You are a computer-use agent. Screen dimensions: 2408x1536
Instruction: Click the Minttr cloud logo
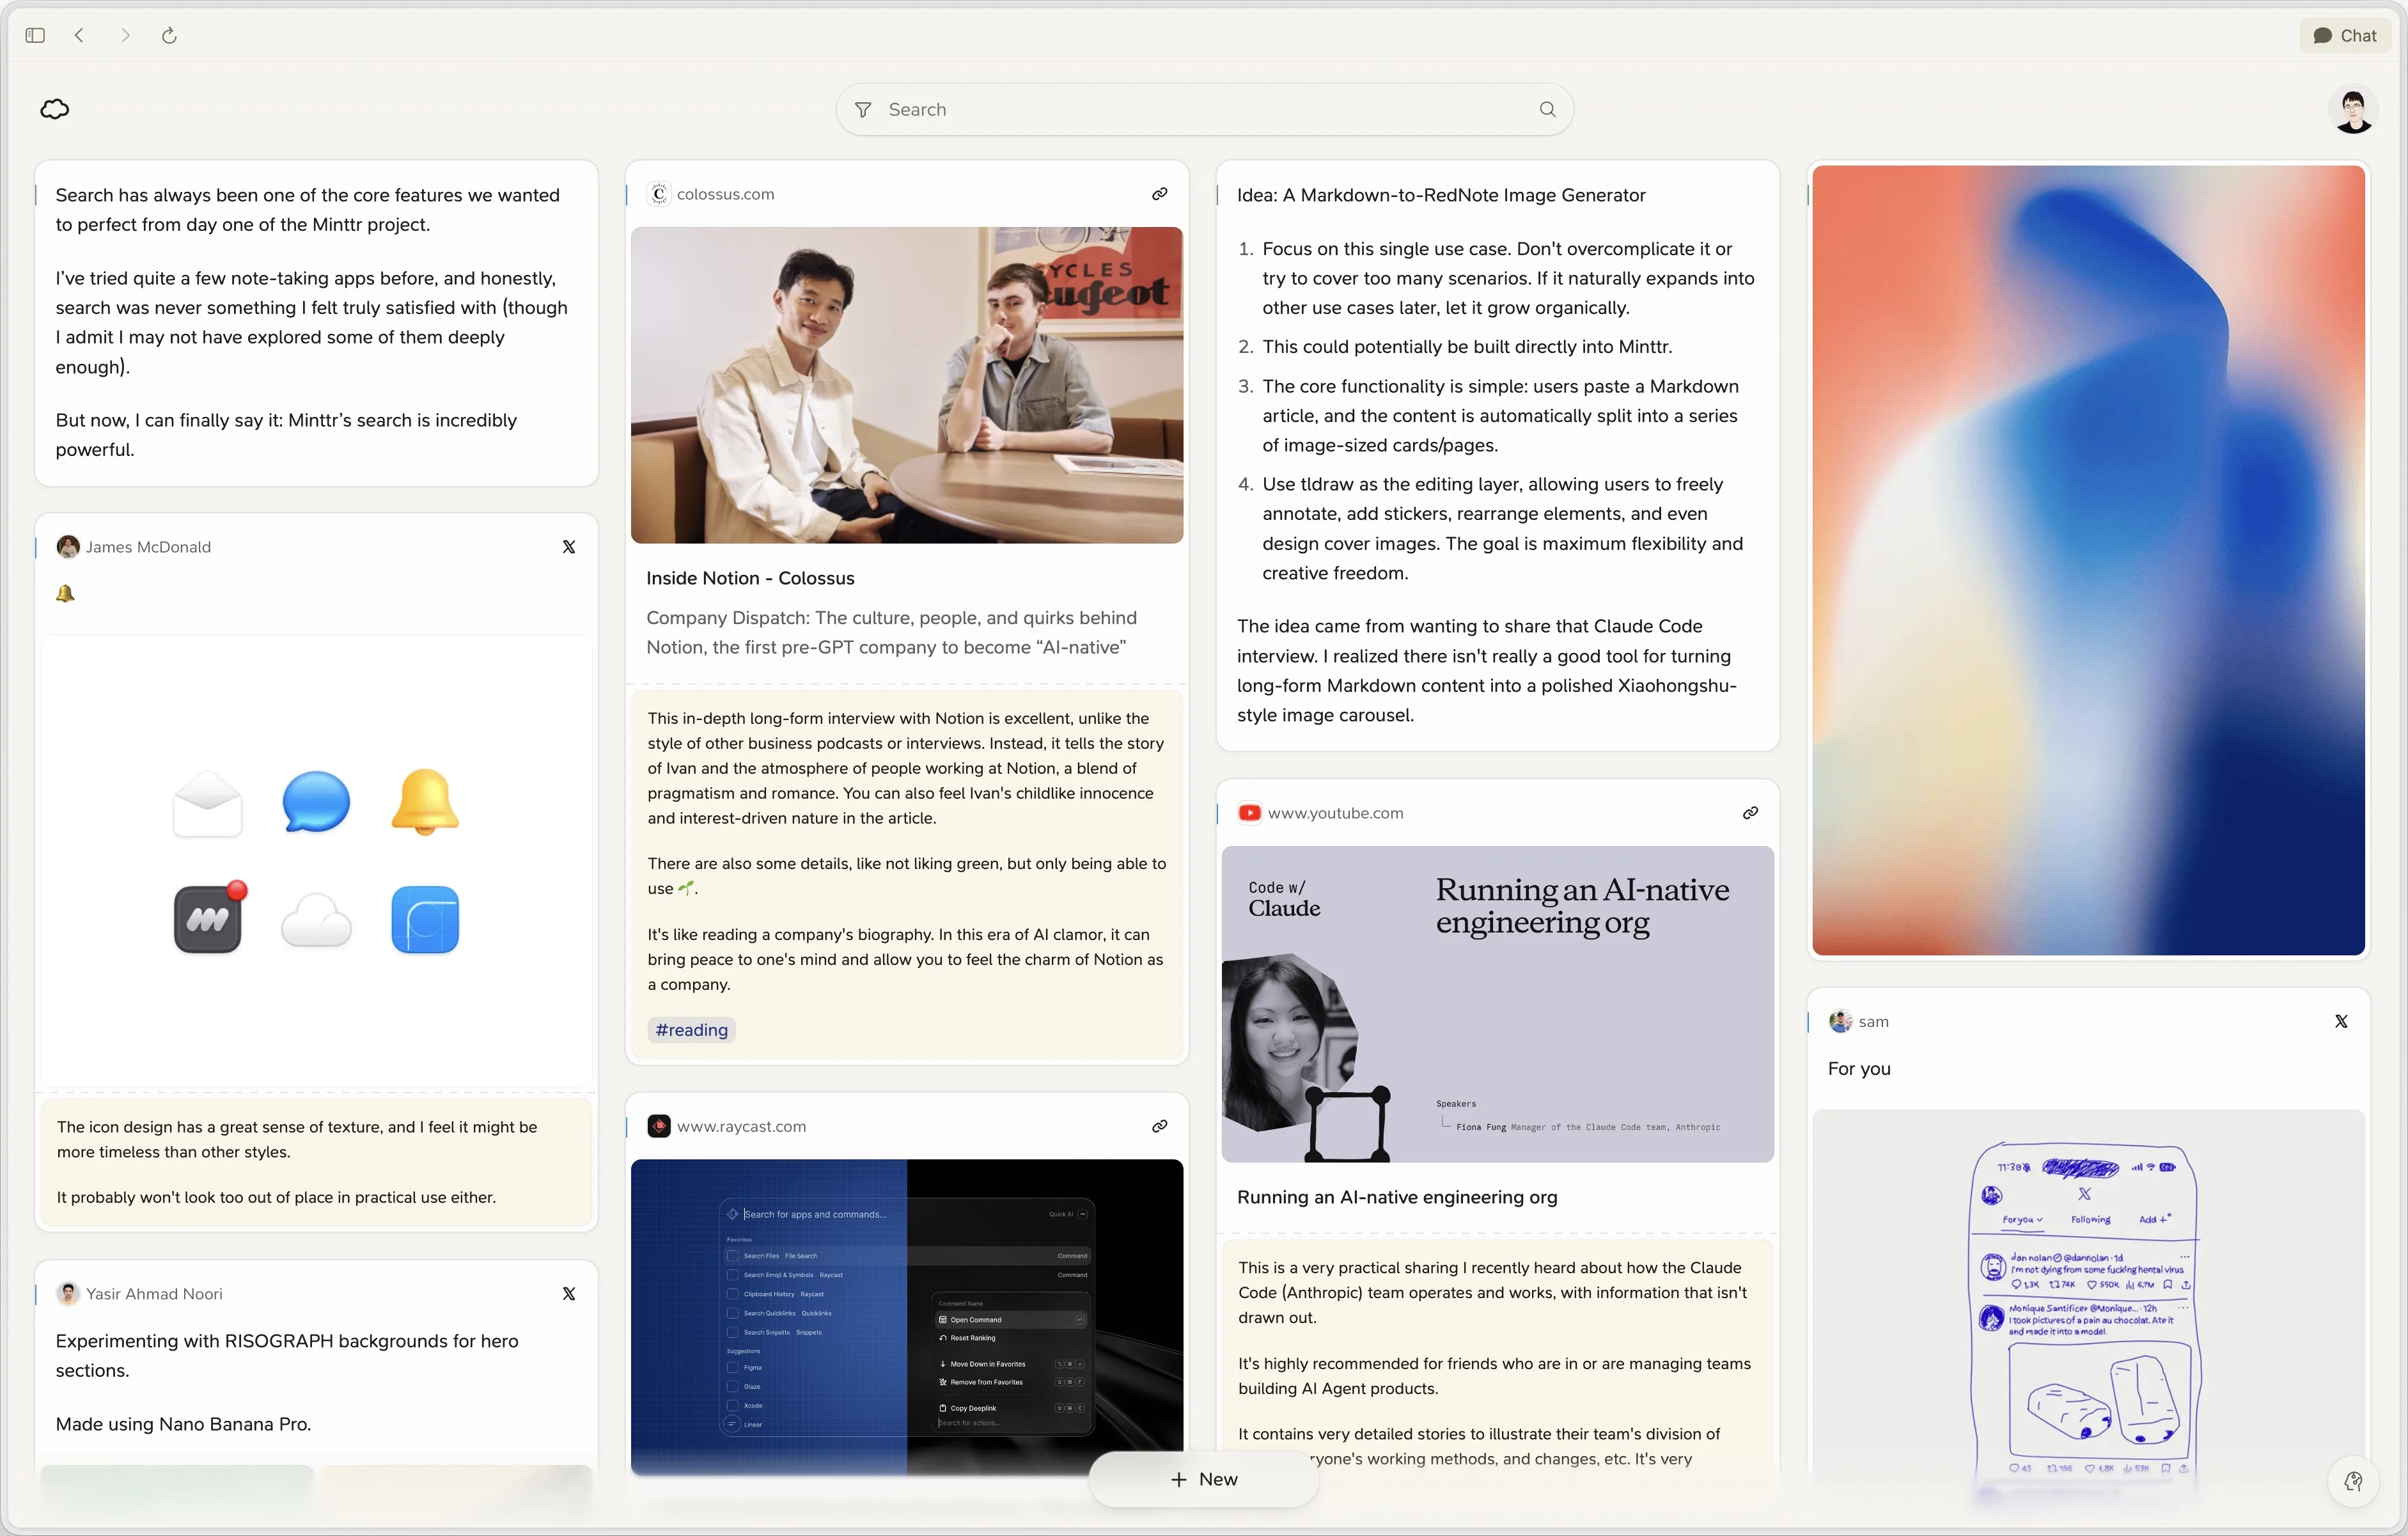coord(55,109)
